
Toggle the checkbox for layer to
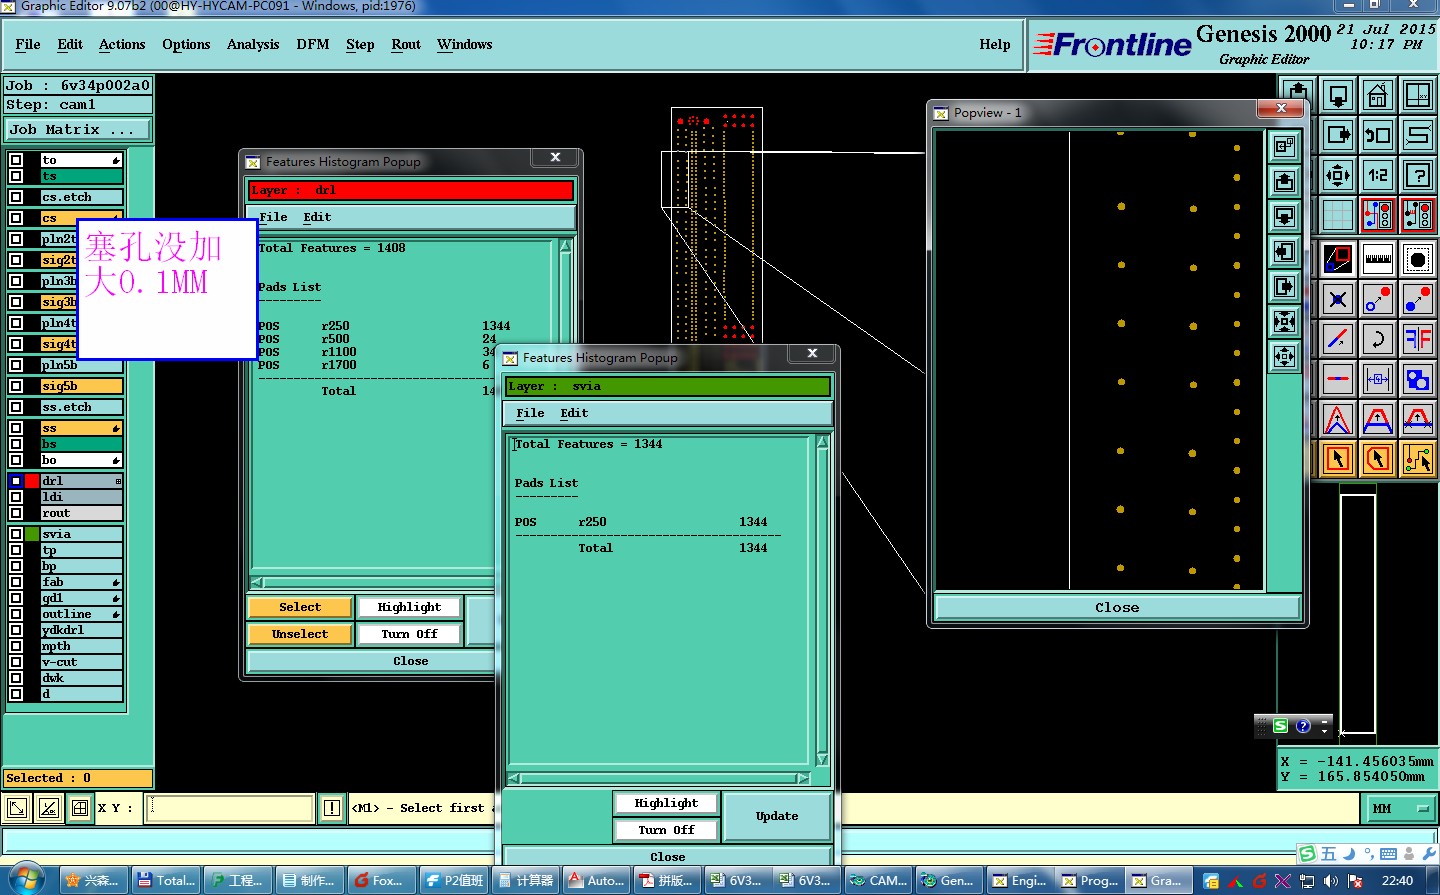16,160
